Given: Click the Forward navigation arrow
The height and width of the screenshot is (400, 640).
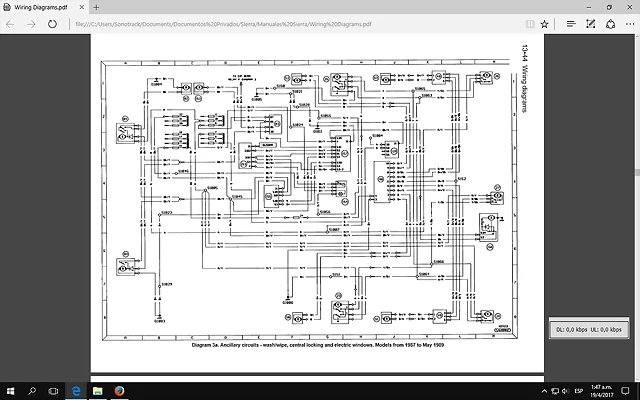Looking at the screenshot, I should pos(31,24).
